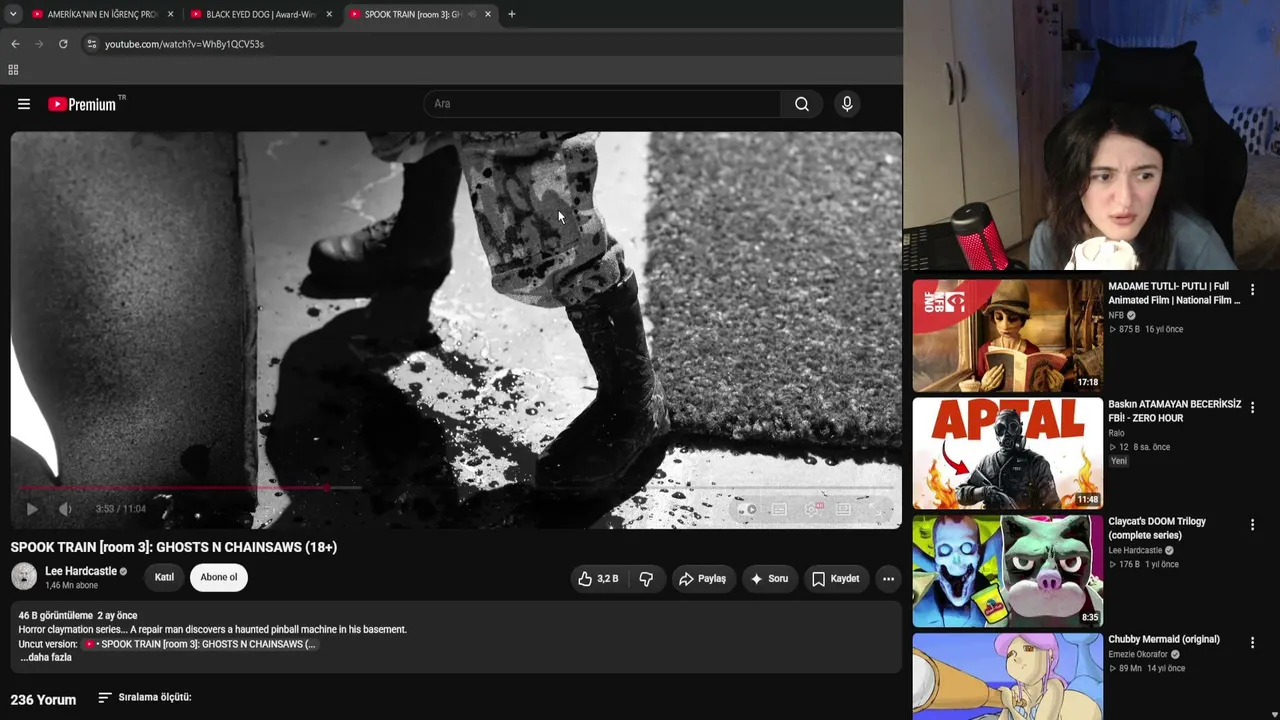1280x720 pixels.
Task: Click the video title SPOOK TRAIN heading
Action: (174, 547)
